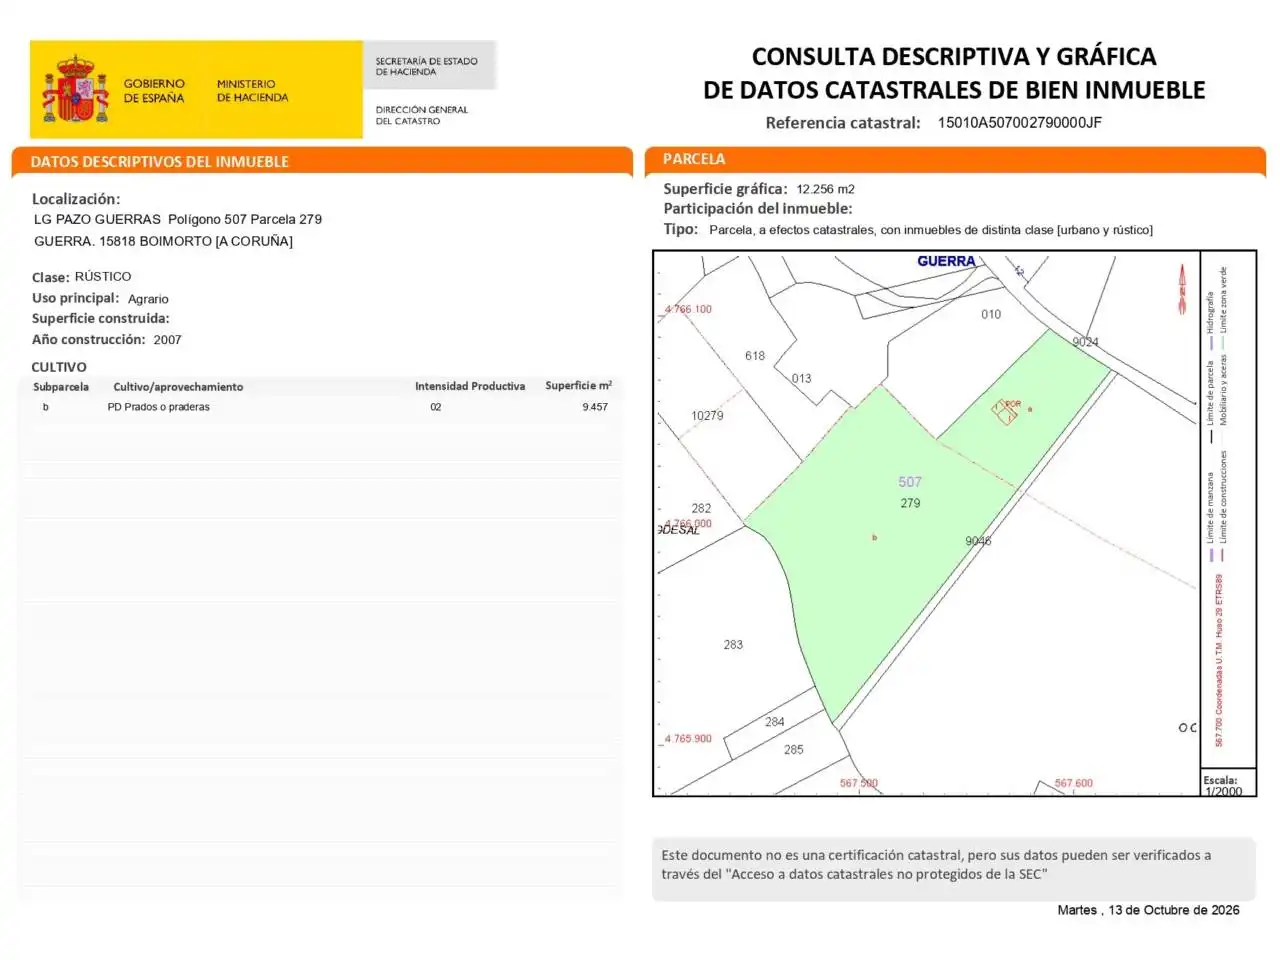Select the construction year "2007"
Viewport: 1280px width, 960px height.
(167, 340)
